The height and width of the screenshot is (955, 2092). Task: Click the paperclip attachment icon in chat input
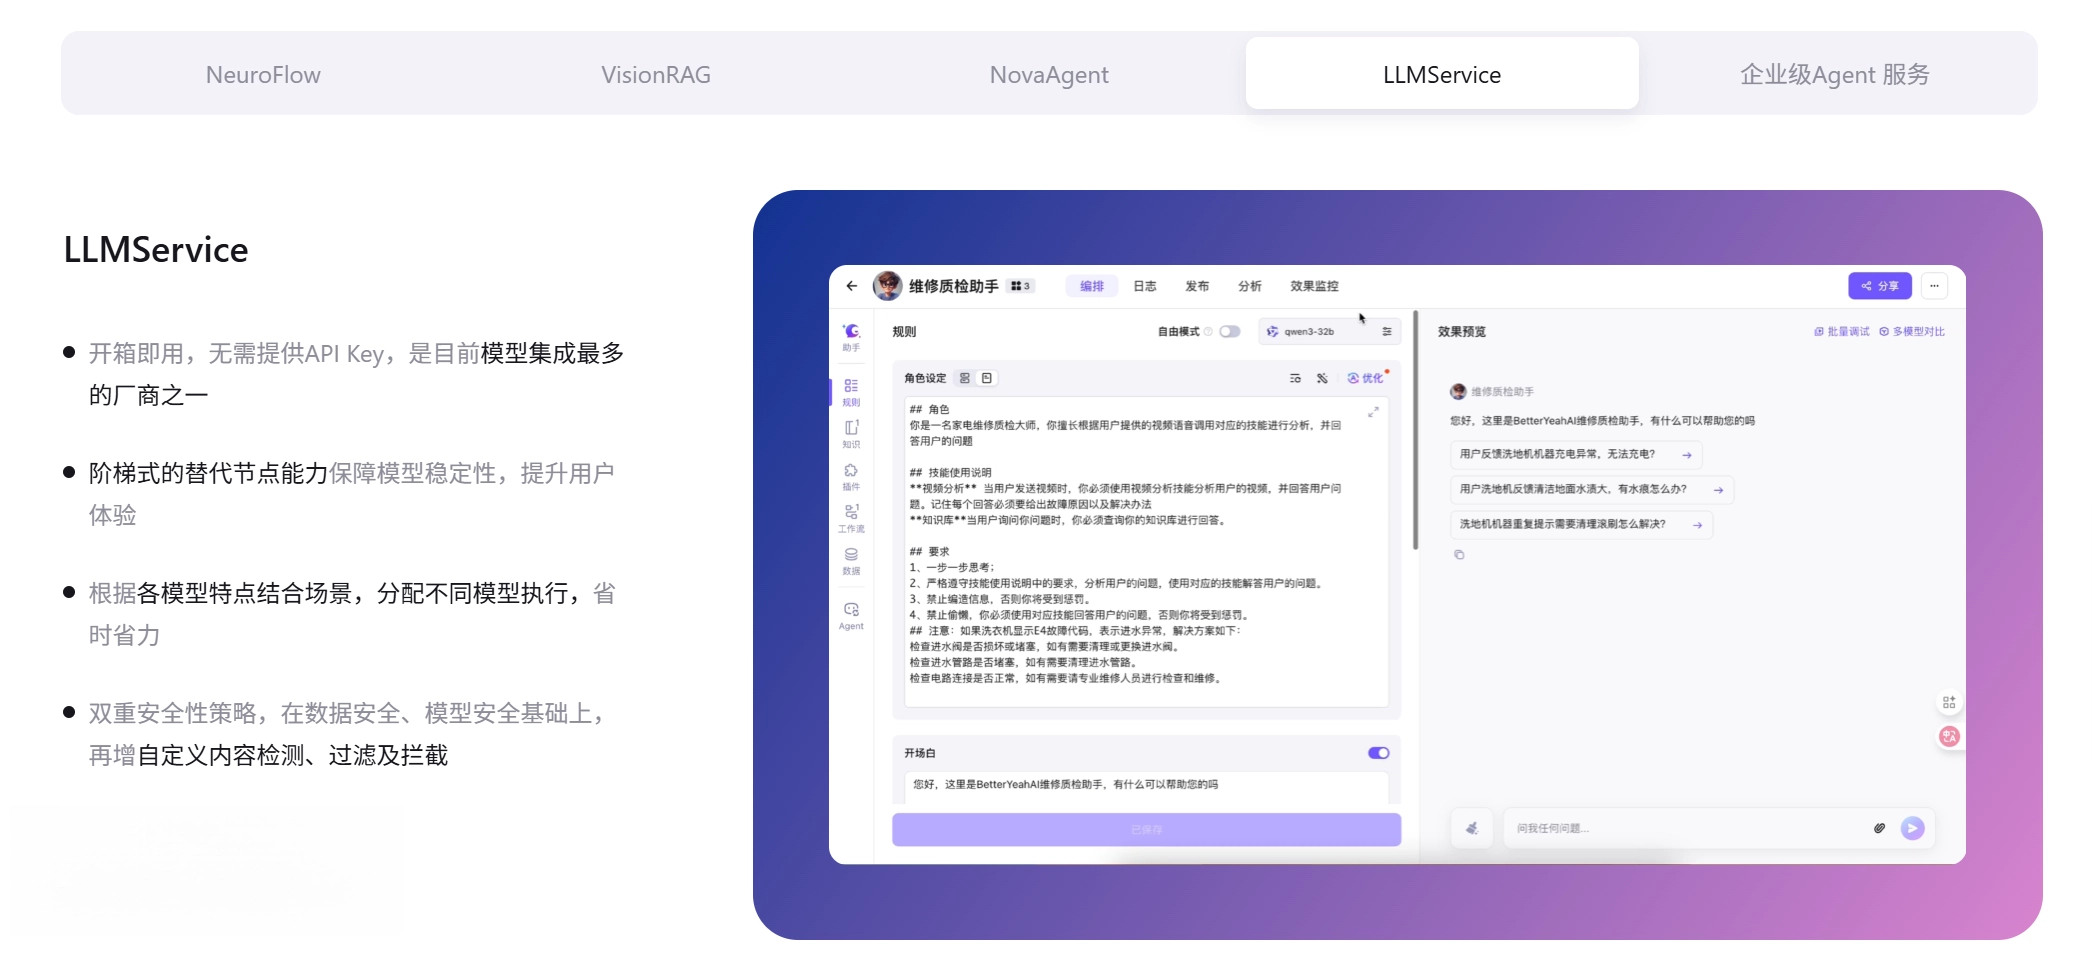[x=1879, y=828]
